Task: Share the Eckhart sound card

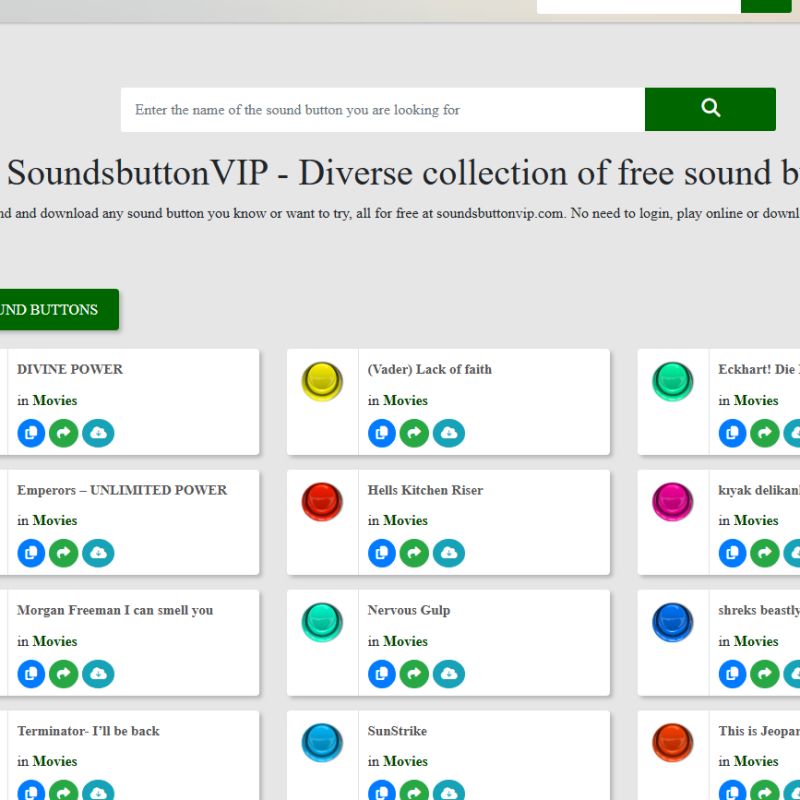Action: coord(764,433)
